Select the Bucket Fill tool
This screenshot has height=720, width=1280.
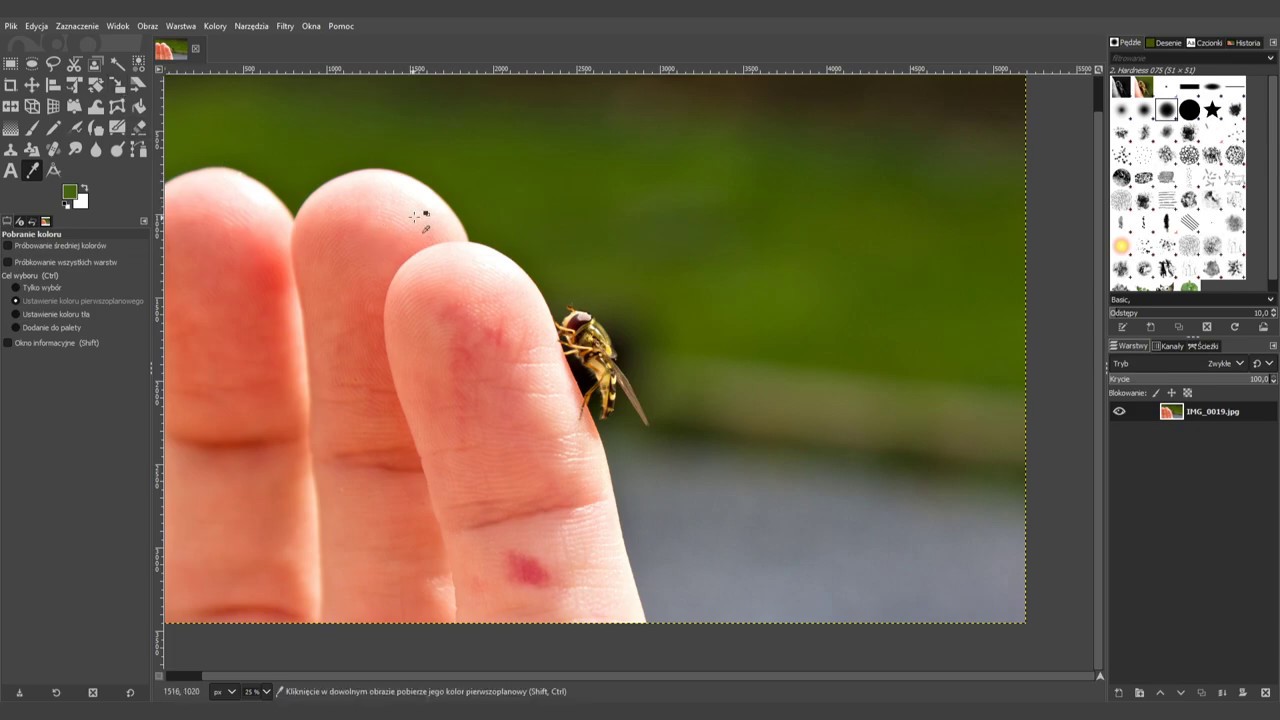tap(139, 106)
